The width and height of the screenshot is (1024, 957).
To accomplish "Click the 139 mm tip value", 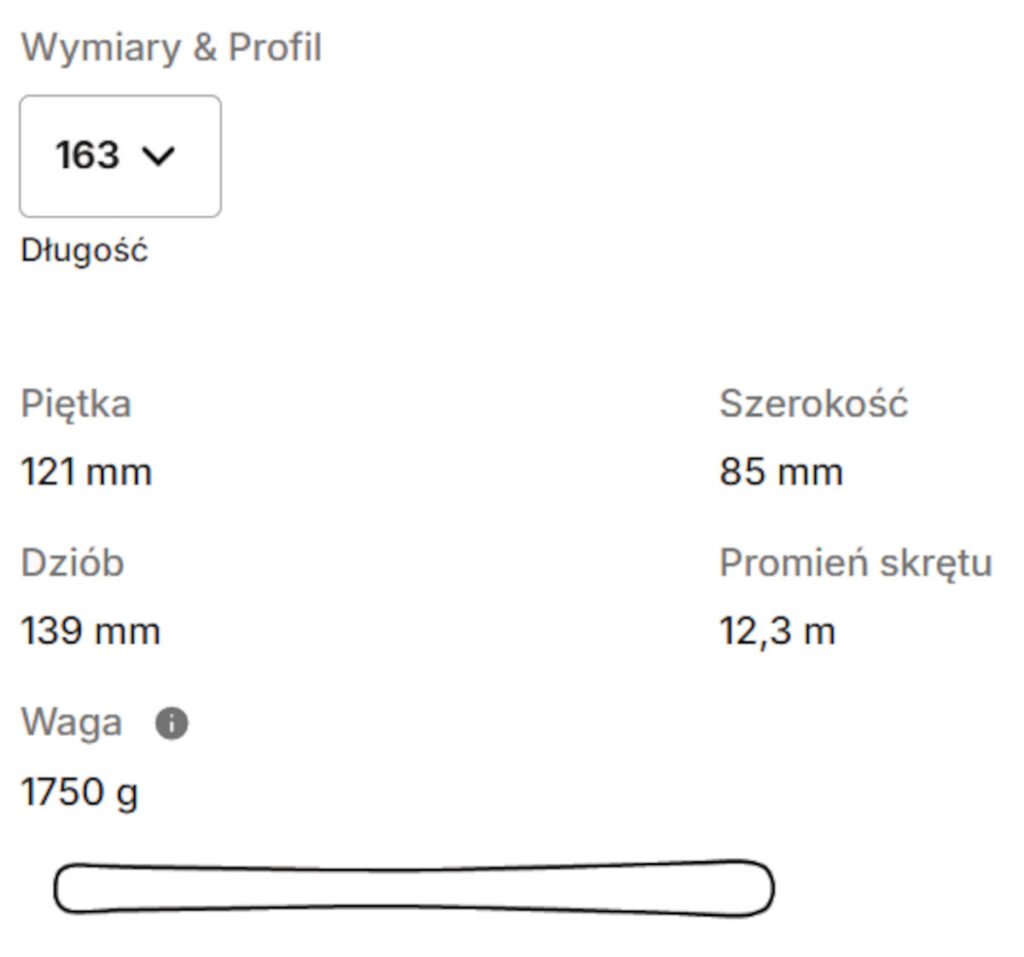I will point(90,631).
